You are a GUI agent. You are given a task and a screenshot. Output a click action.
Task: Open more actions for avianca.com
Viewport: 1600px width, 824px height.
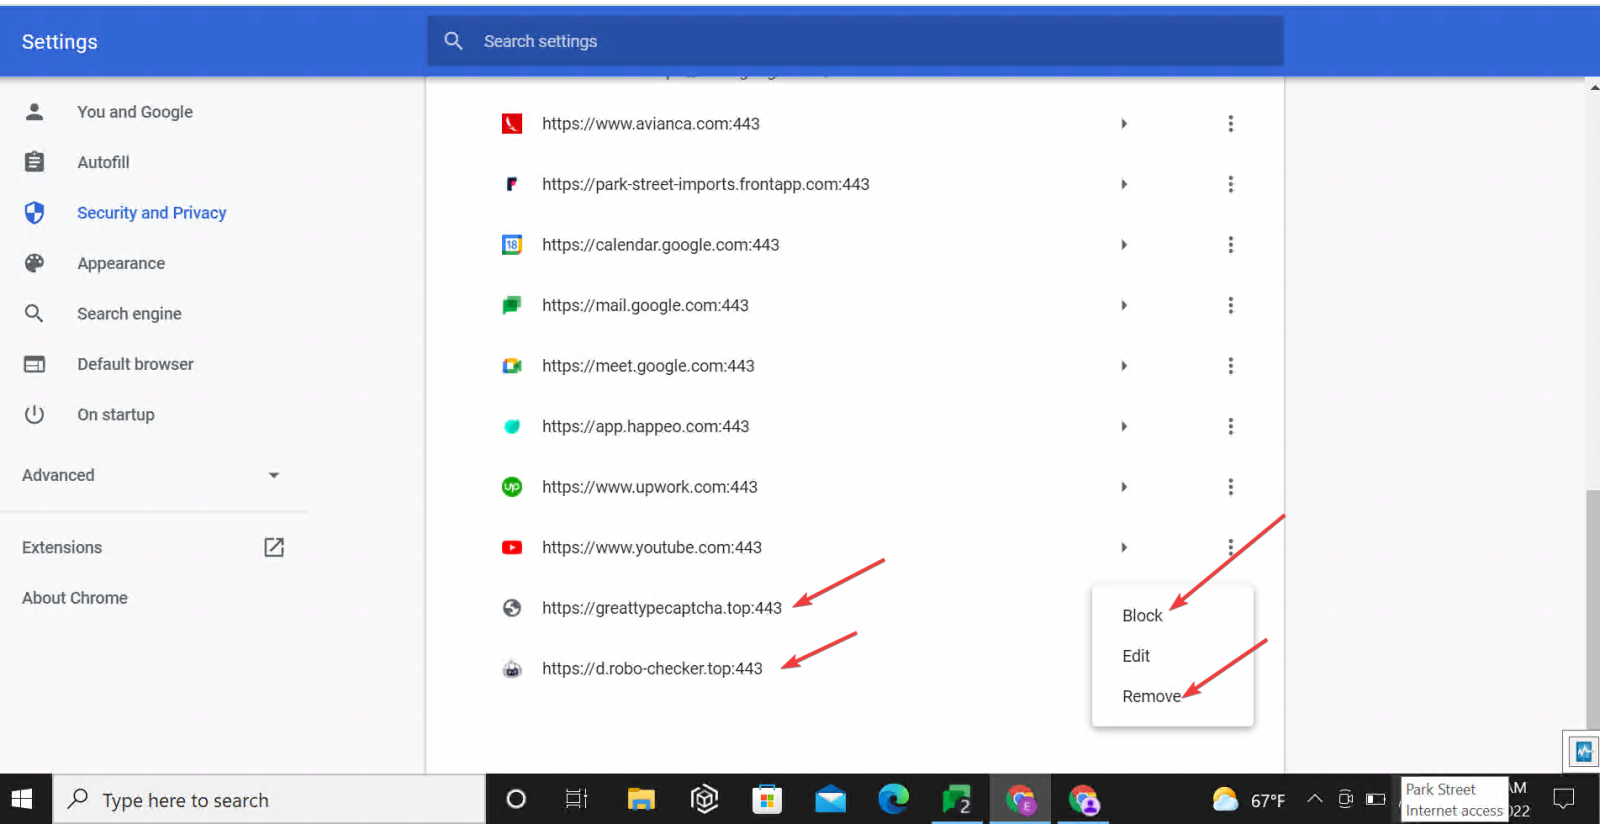click(1231, 124)
